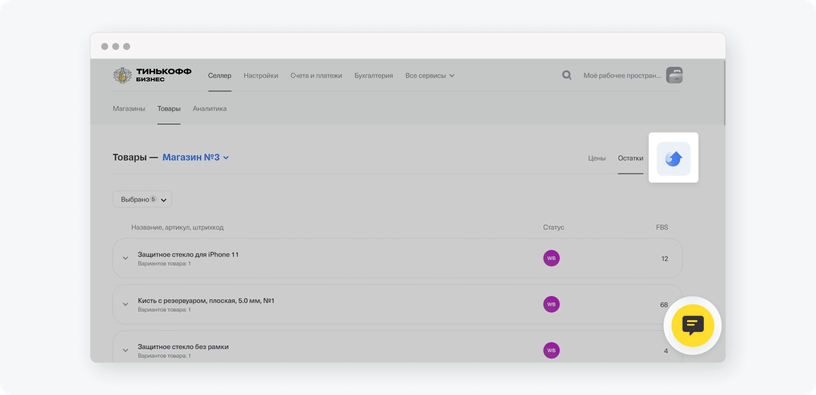Open Счета и платежи section
Viewport: 816px width, 395px height.
[x=316, y=75]
